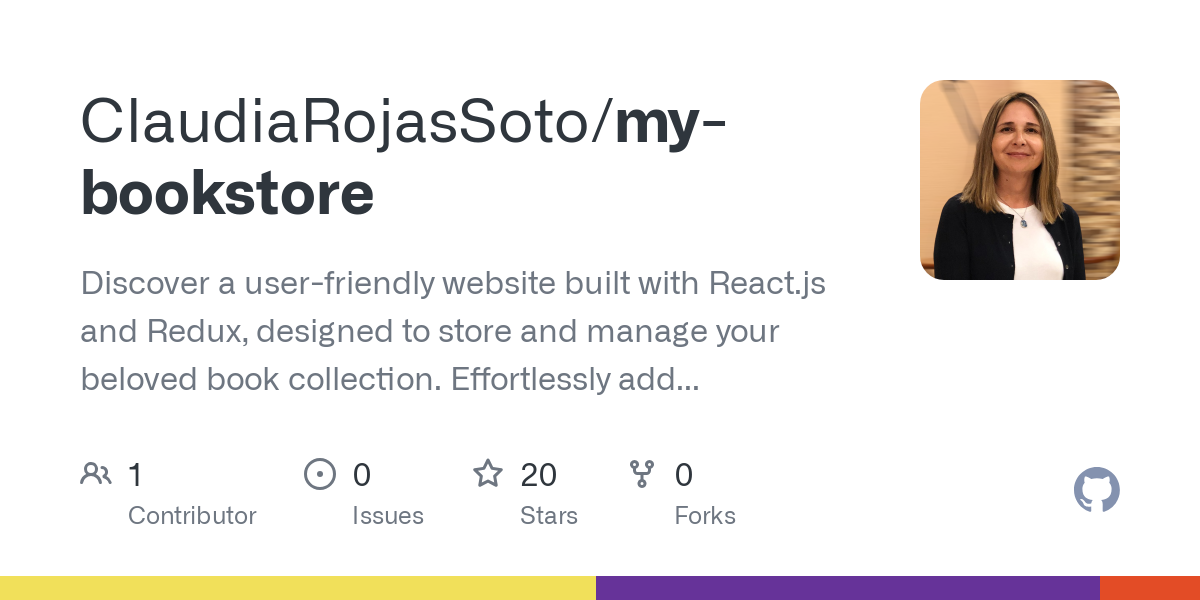Click the orange-red language bar segment
The height and width of the screenshot is (600, 1200).
1150,588
